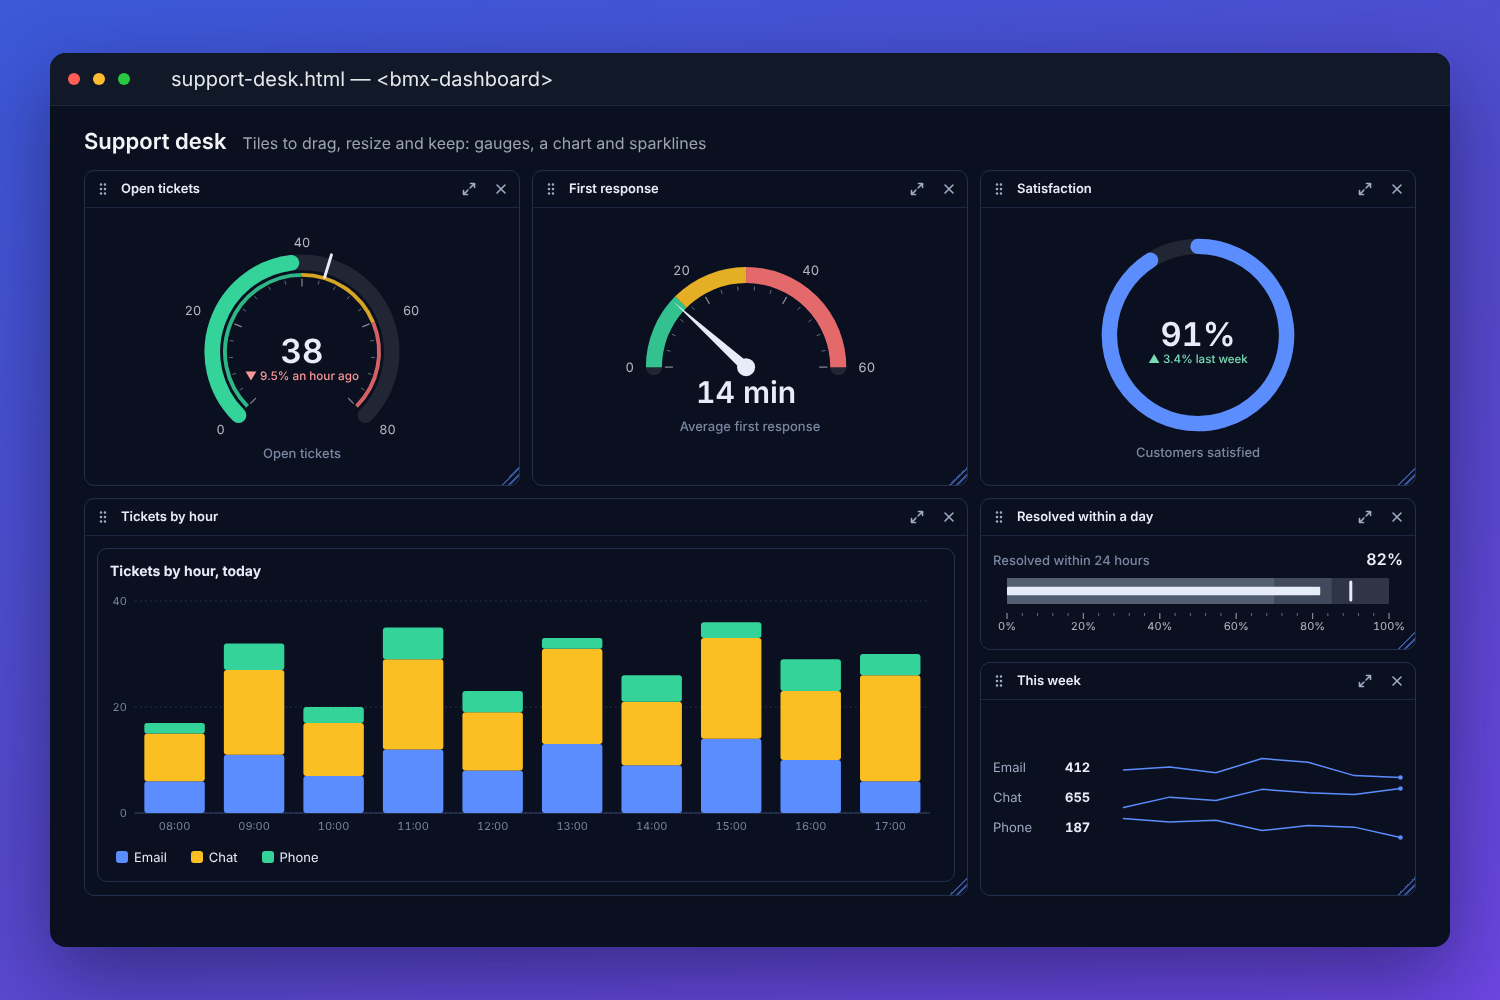
Task: Expand the Satisfaction tile
Action: [x=1365, y=189]
